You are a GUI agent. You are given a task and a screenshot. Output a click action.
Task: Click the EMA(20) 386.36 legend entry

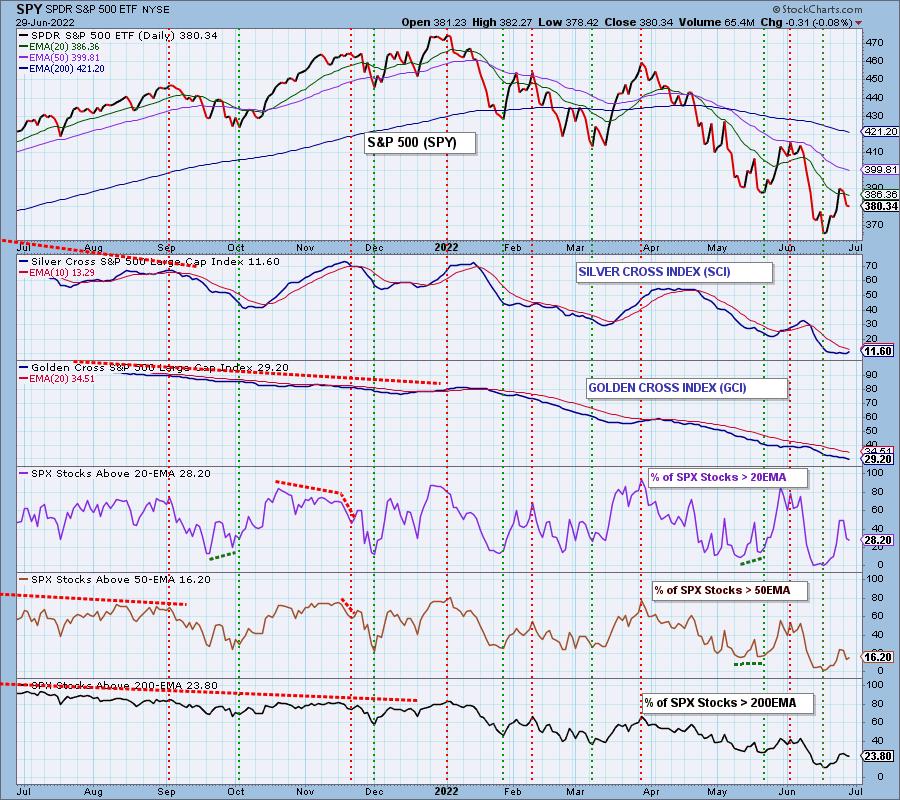tap(59, 46)
